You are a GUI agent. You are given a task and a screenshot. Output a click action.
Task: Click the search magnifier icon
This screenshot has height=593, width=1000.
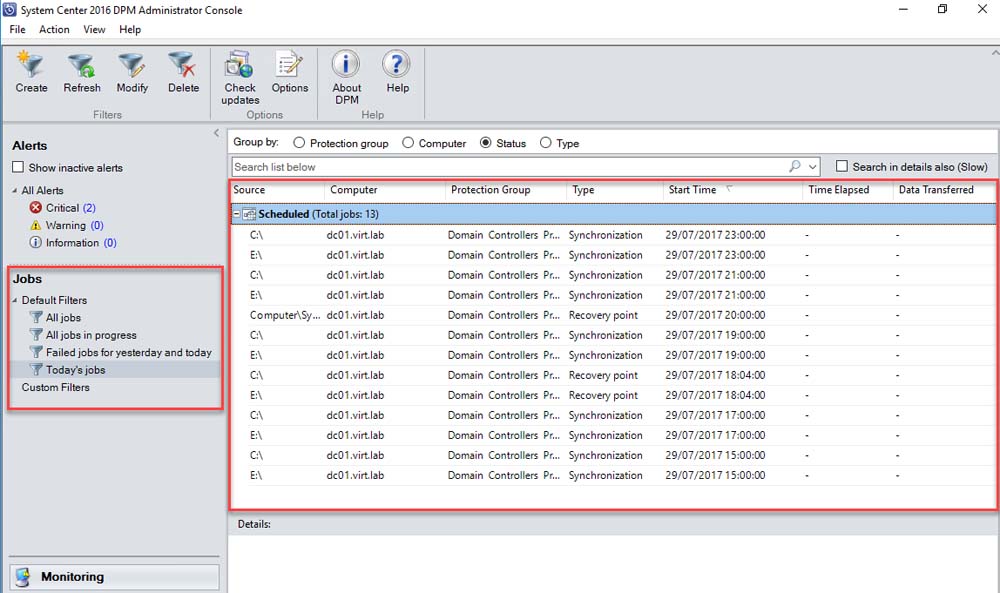[795, 166]
